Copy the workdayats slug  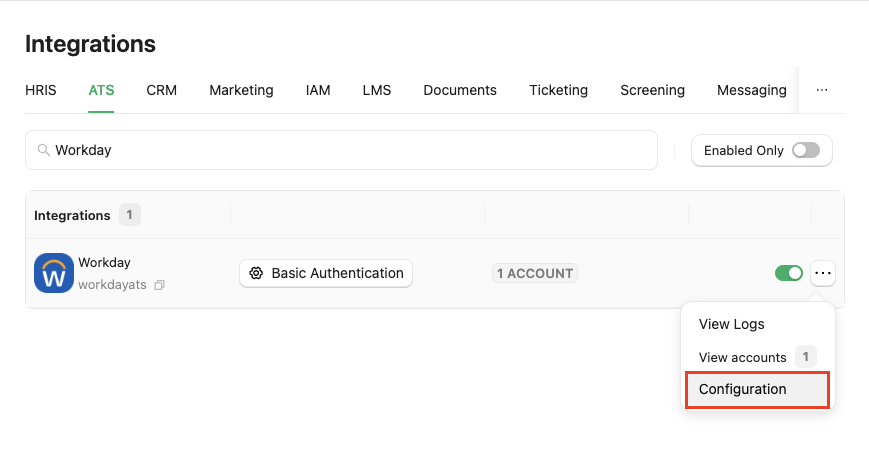(x=160, y=285)
